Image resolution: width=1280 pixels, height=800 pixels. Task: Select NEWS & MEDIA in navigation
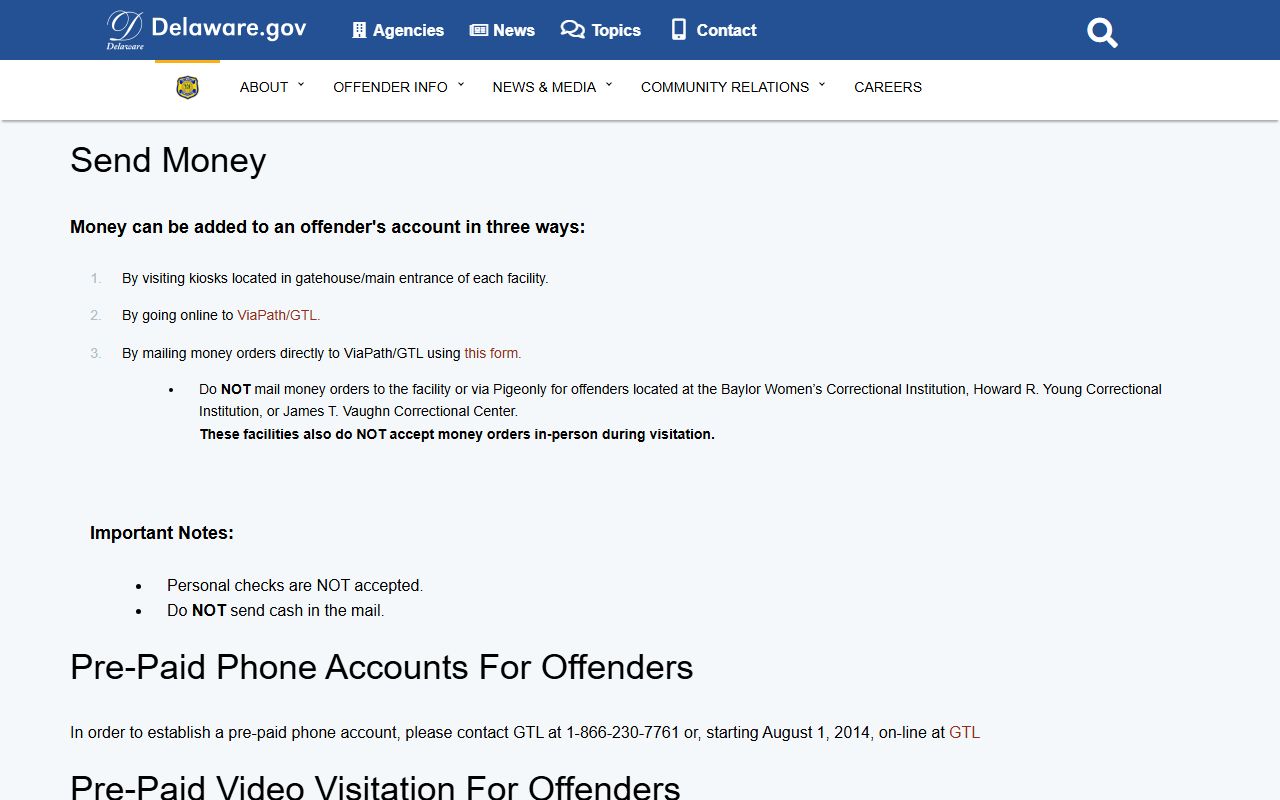[544, 87]
